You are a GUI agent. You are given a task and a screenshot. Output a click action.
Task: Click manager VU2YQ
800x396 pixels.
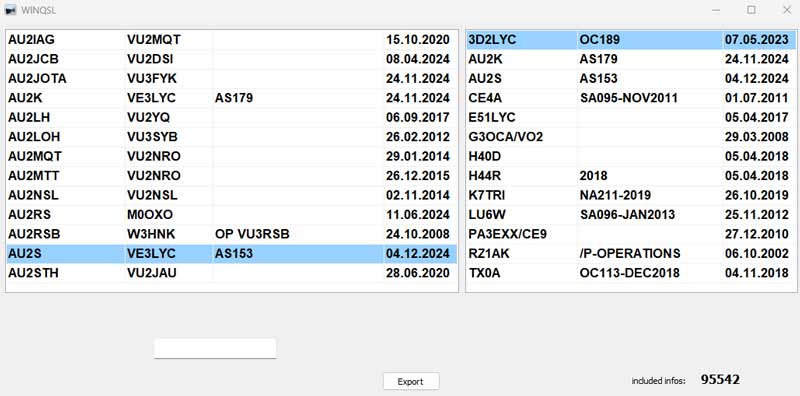[148, 117]
